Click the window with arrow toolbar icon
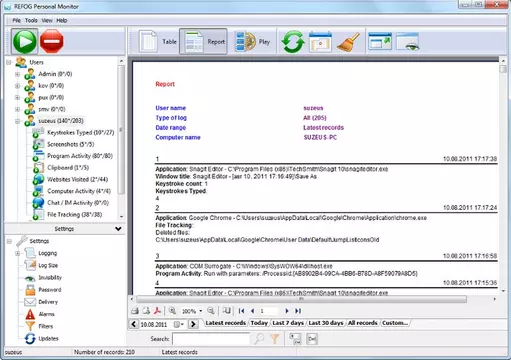The height and width of the screenshot is (360, 511). 380,42
